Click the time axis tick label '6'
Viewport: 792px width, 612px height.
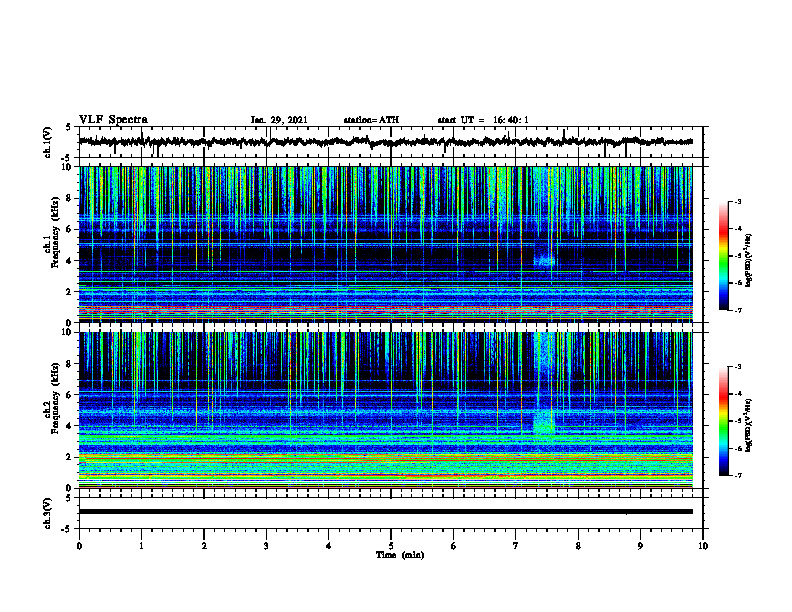(x=454, y=546)
